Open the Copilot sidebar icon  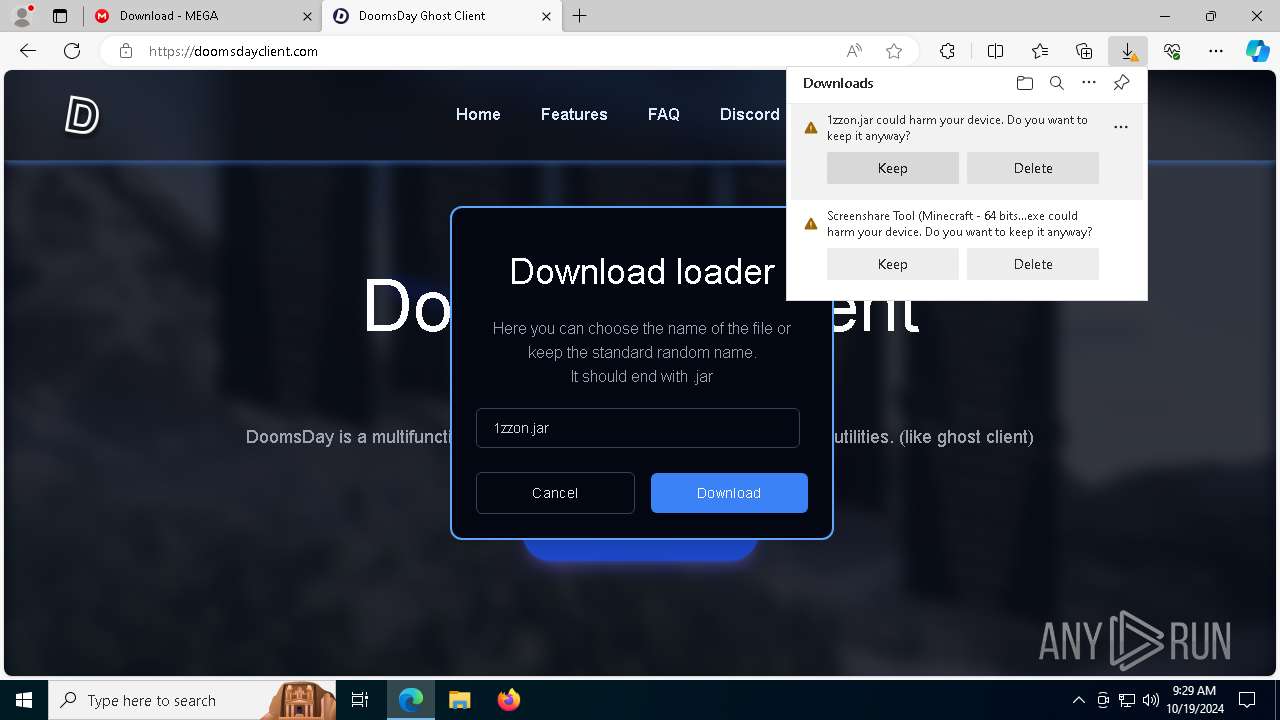point(1258,51)
